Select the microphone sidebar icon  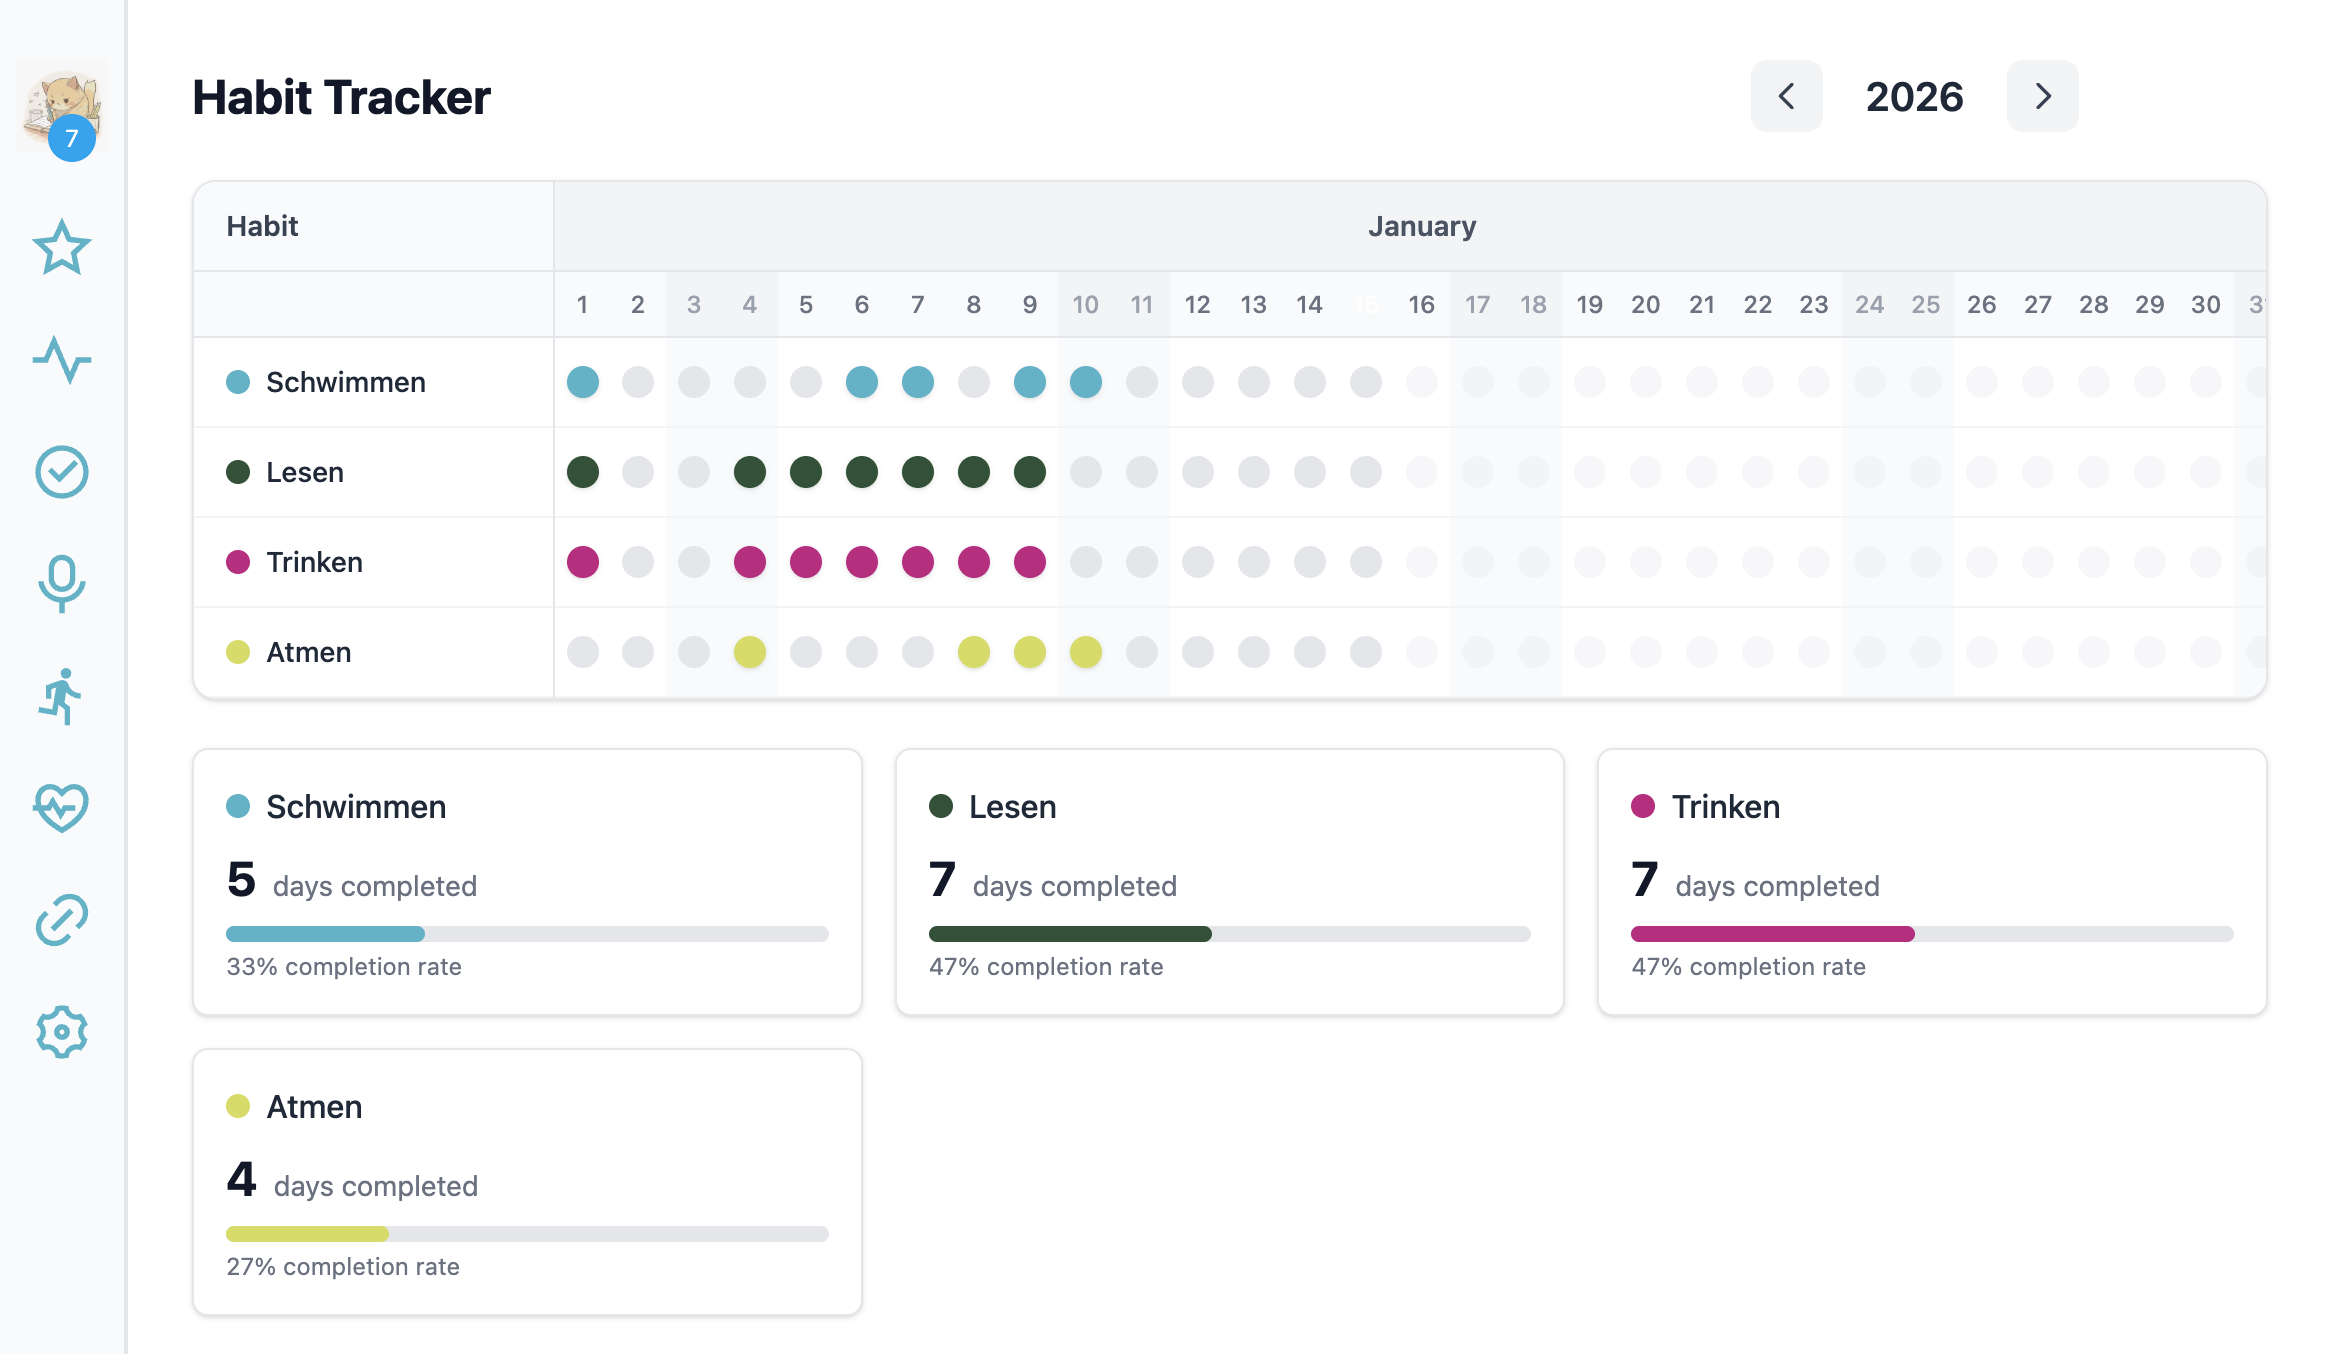point(62,583)
